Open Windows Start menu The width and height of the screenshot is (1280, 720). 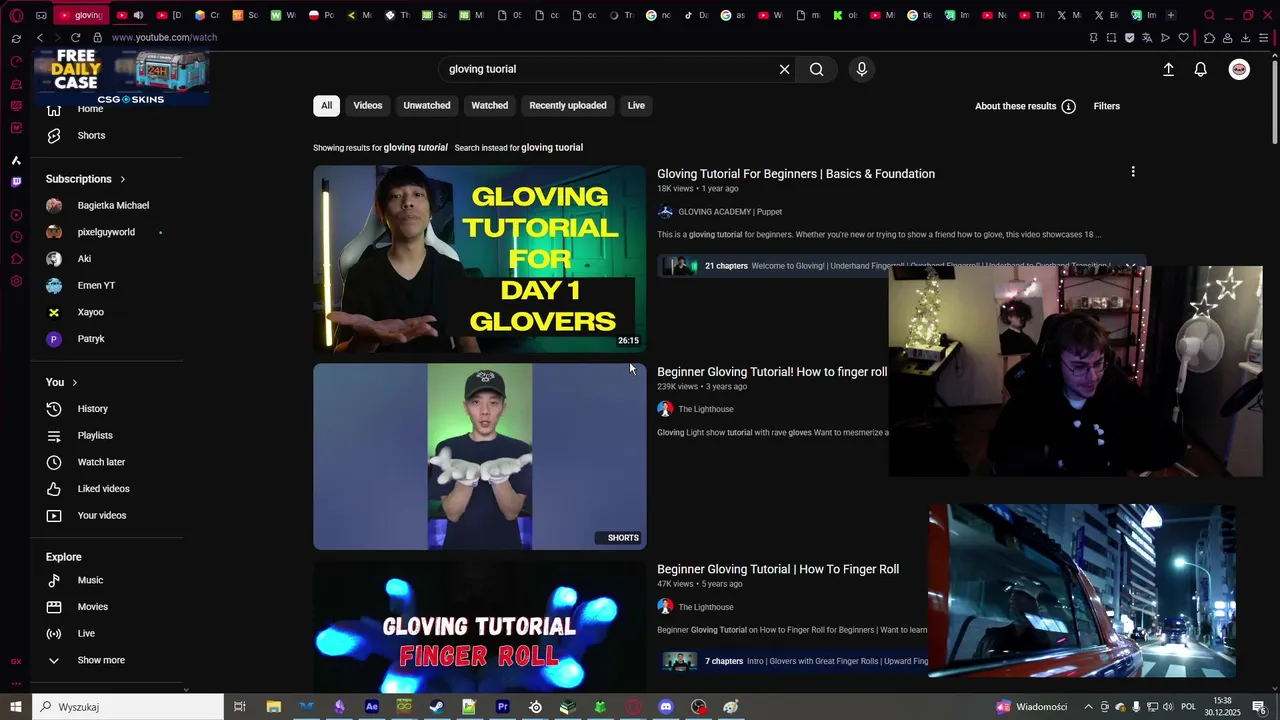16,707
